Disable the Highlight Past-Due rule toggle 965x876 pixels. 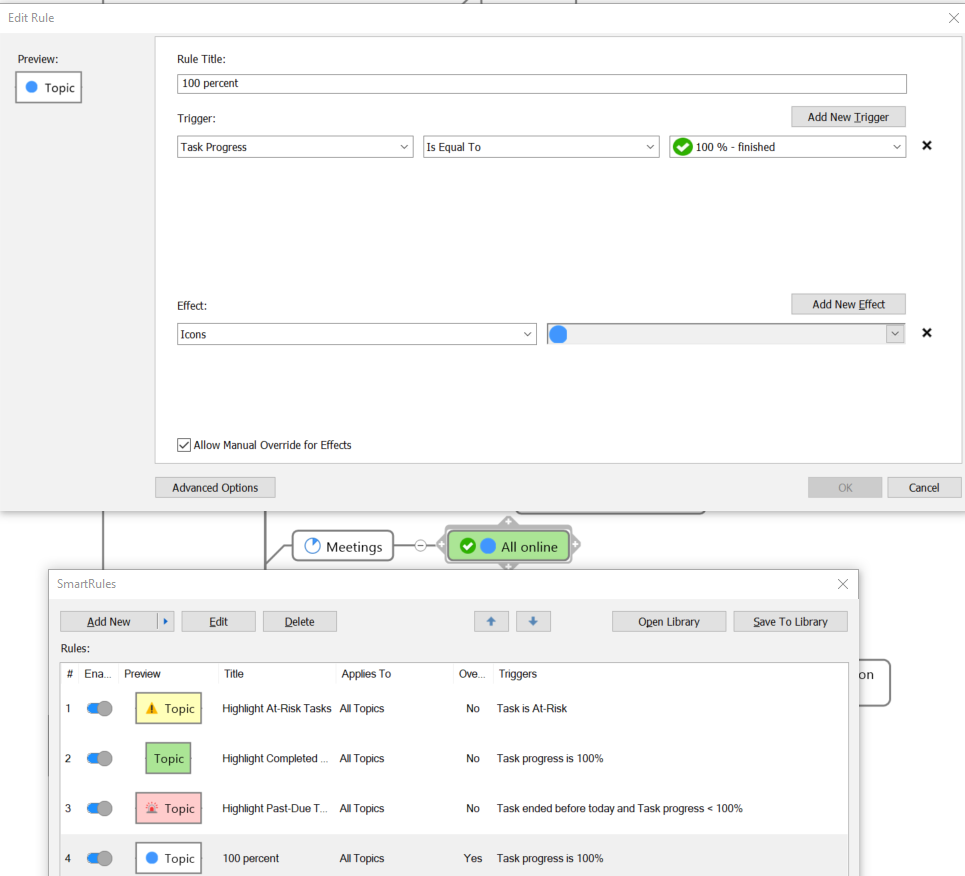pos(99,808)
